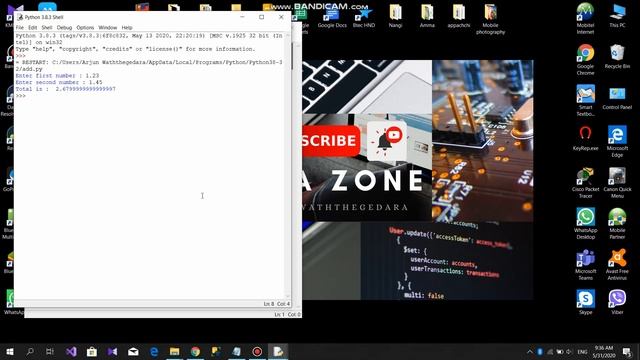Select the Recycle Bin icon
Screen dimensions: 640x360
(617, 57)
